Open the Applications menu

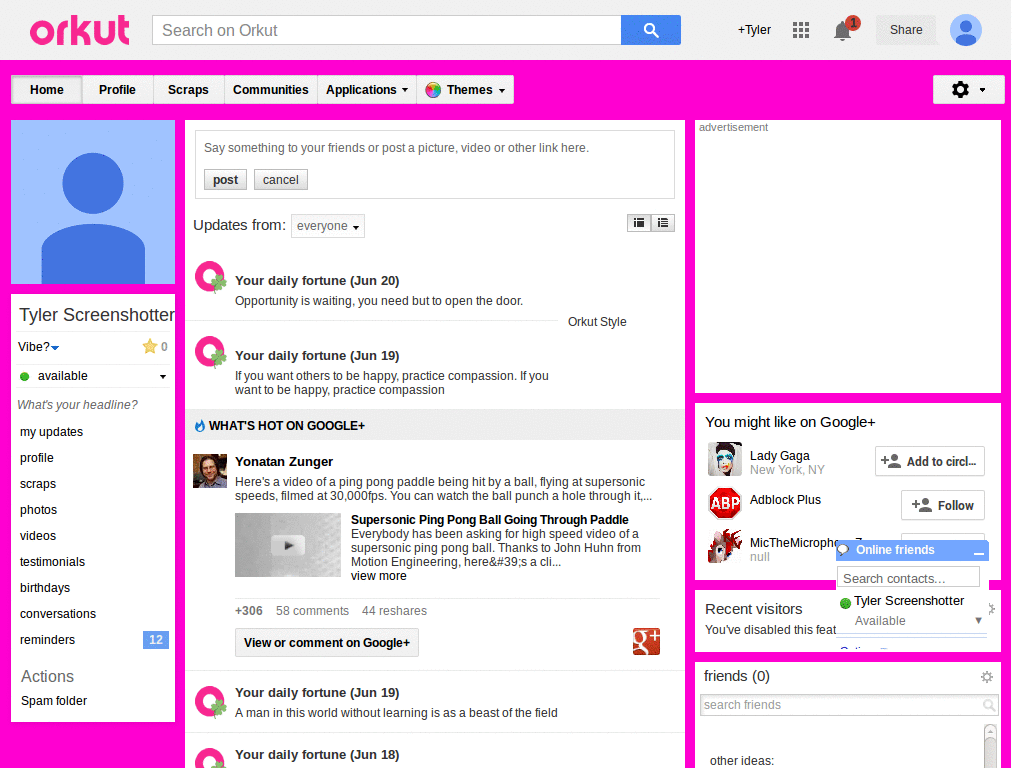[x=367, y=89]
